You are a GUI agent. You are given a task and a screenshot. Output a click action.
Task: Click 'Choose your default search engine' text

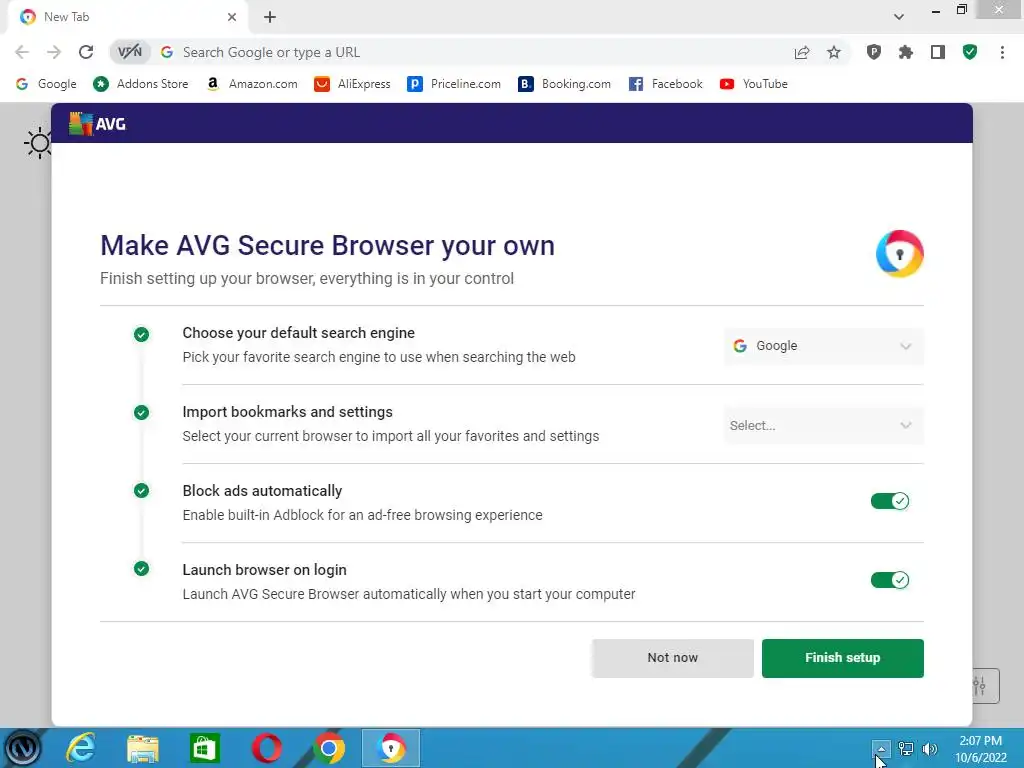pos(298,332)
